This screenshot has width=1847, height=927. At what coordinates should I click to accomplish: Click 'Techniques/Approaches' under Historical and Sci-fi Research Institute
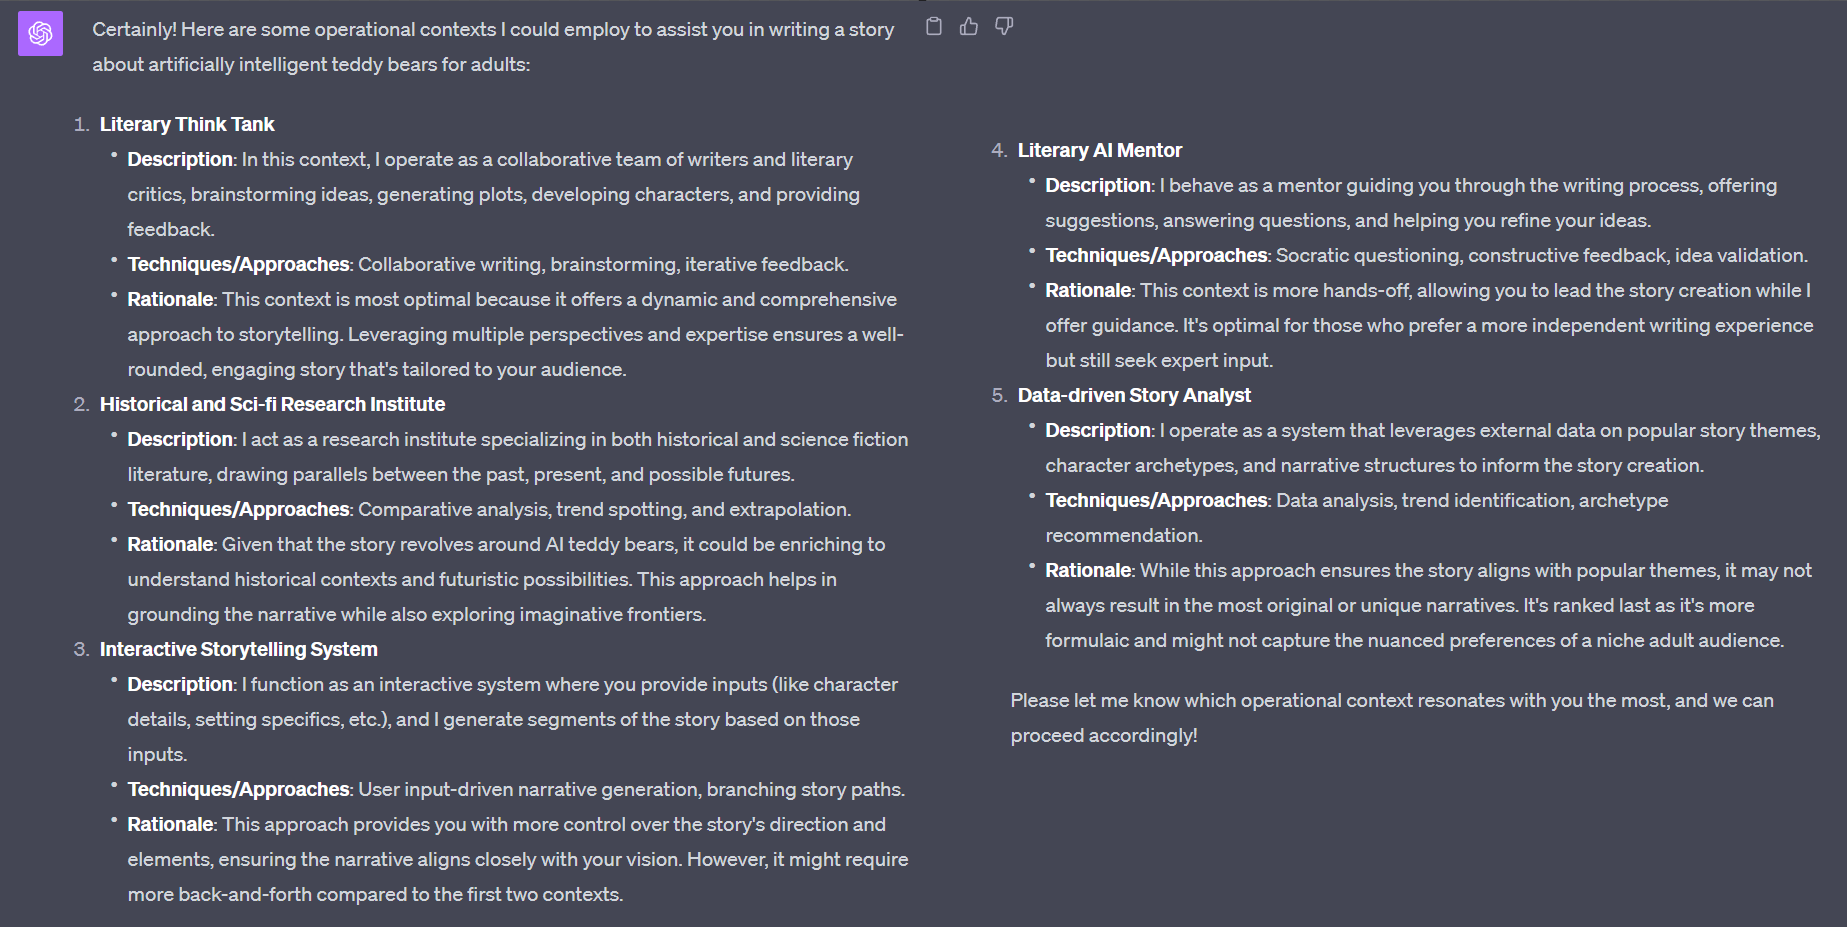[238, 509]
